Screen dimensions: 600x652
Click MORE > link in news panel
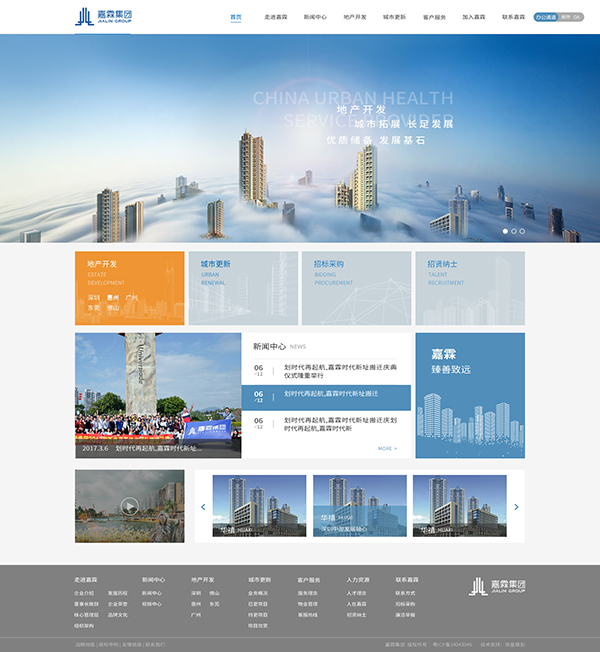pyautogui.click(x=387, y=448)
